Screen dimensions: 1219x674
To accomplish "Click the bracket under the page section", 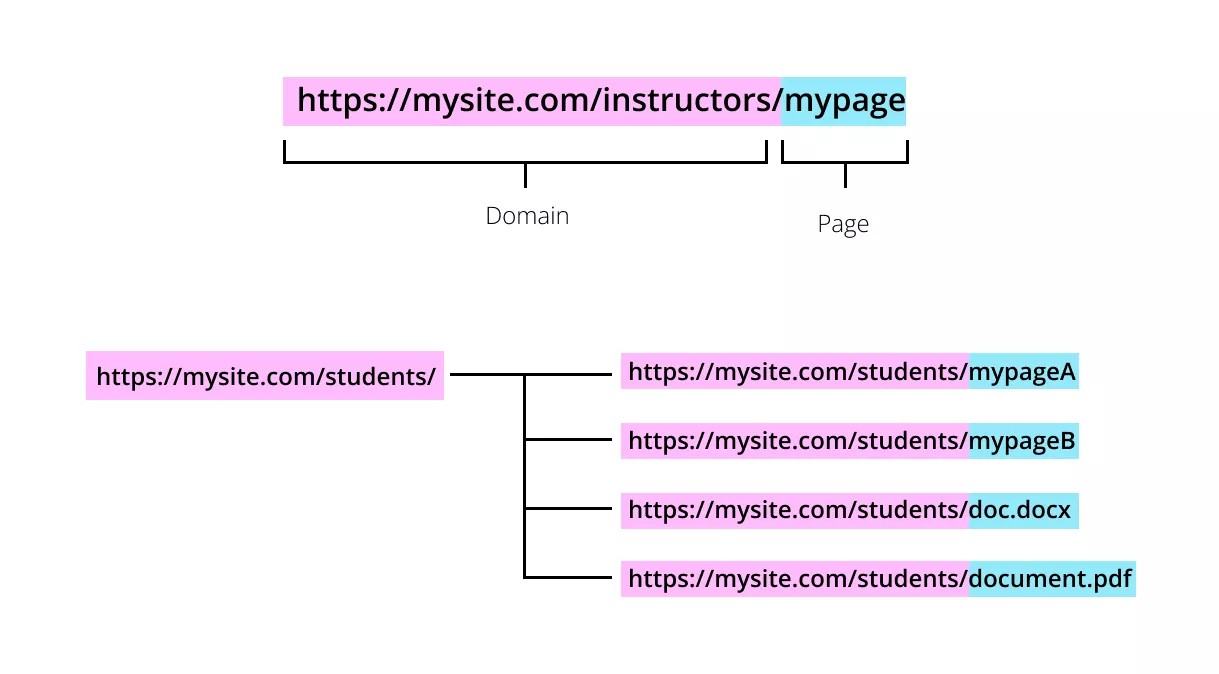I will pos(845,152).
